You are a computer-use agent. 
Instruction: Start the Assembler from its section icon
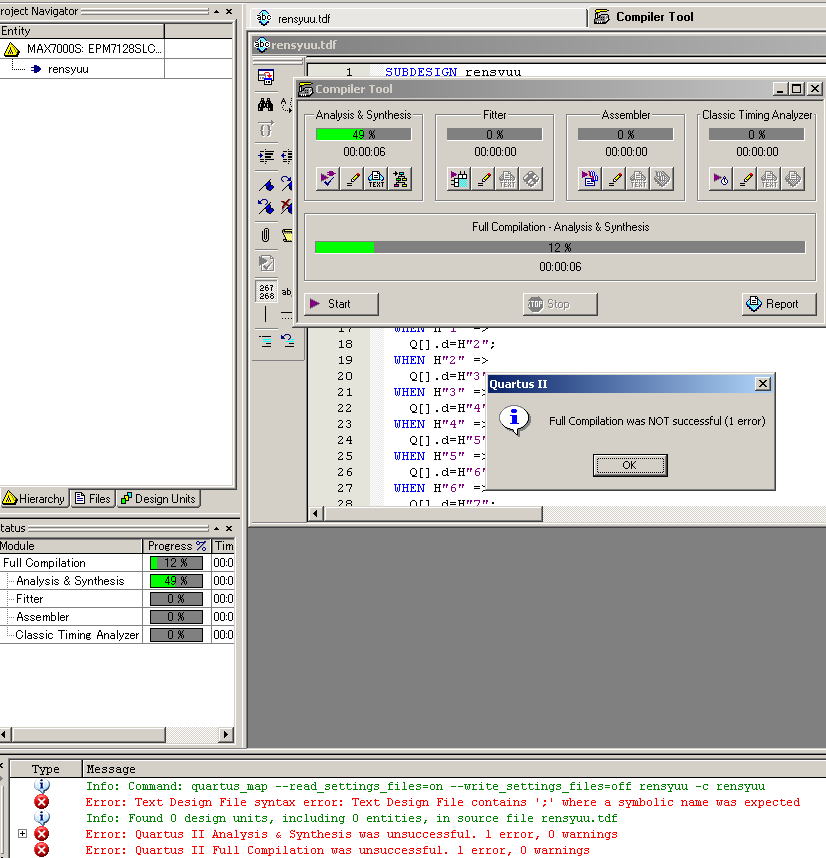[x=590, y=179]
